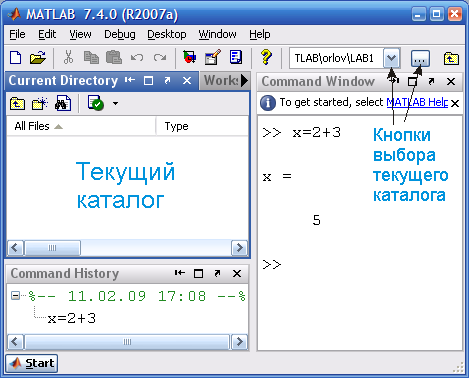This screenshot has height=378, width=469.
Task: Create a new M-file with toolbar icon
Action: tap(15, 58)
